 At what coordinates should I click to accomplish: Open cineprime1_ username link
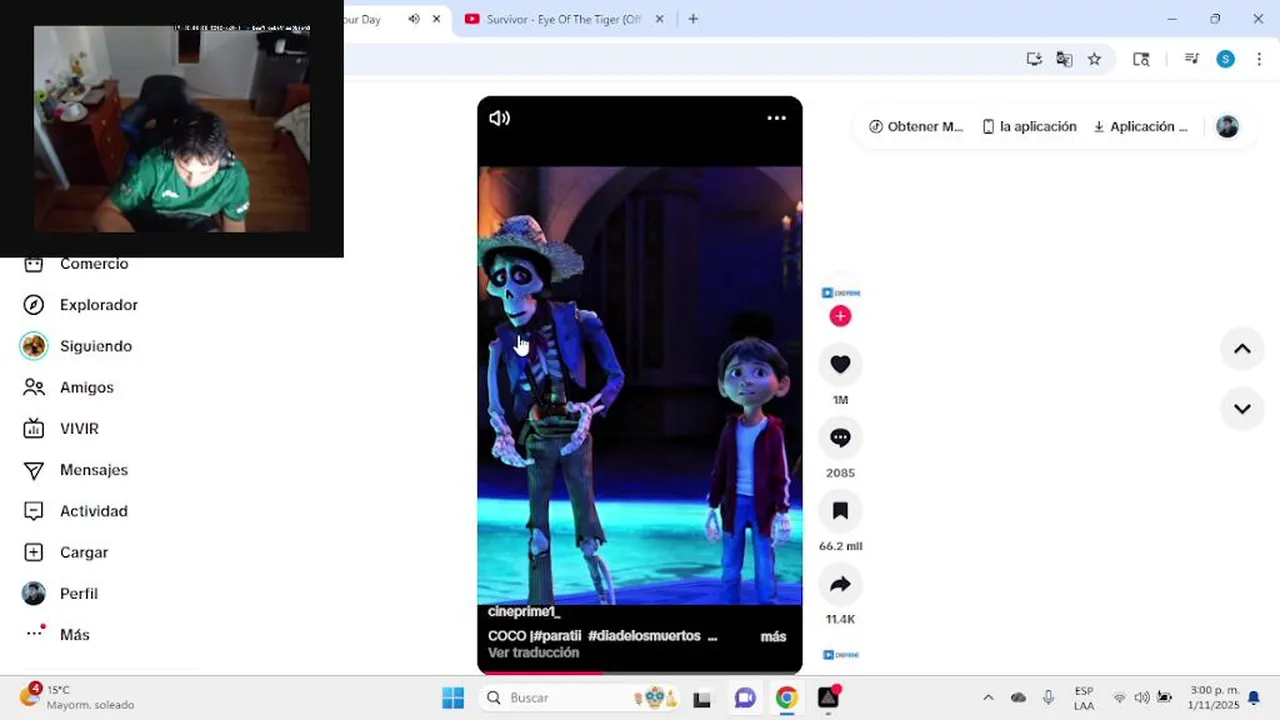[x=524, y=612]
